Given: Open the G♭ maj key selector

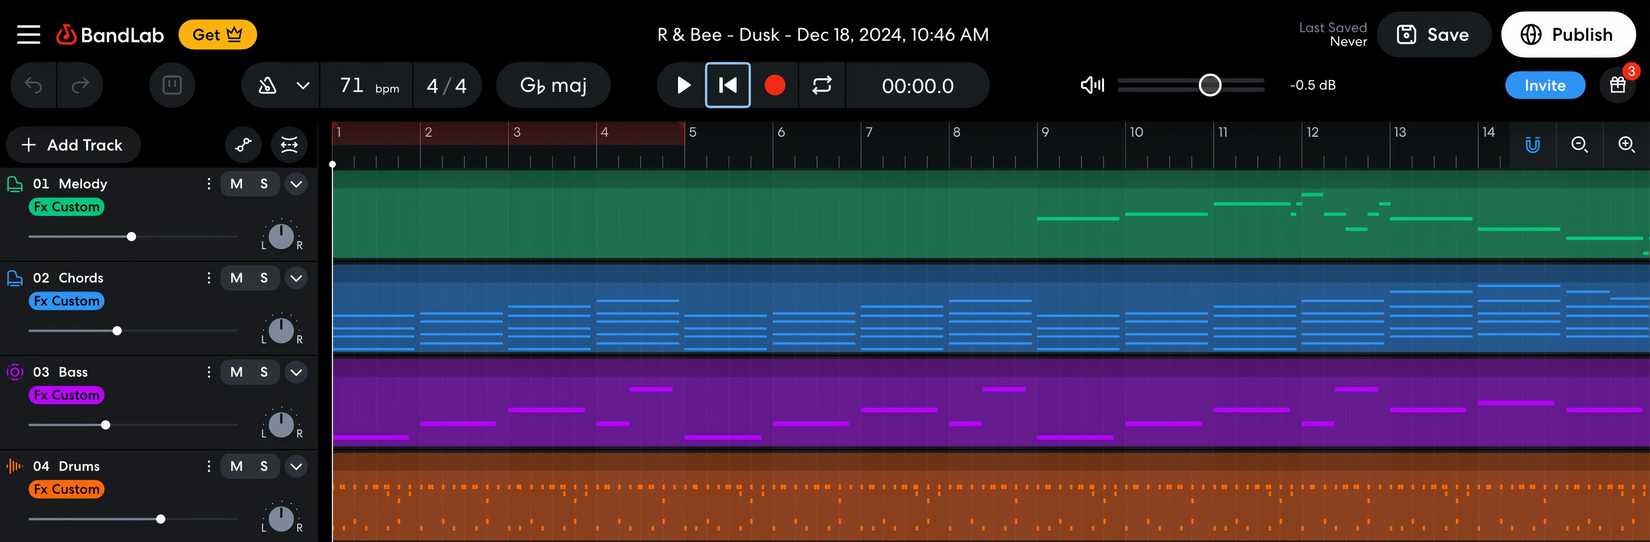Looking at the screenshot, I should tap(553, 86).
